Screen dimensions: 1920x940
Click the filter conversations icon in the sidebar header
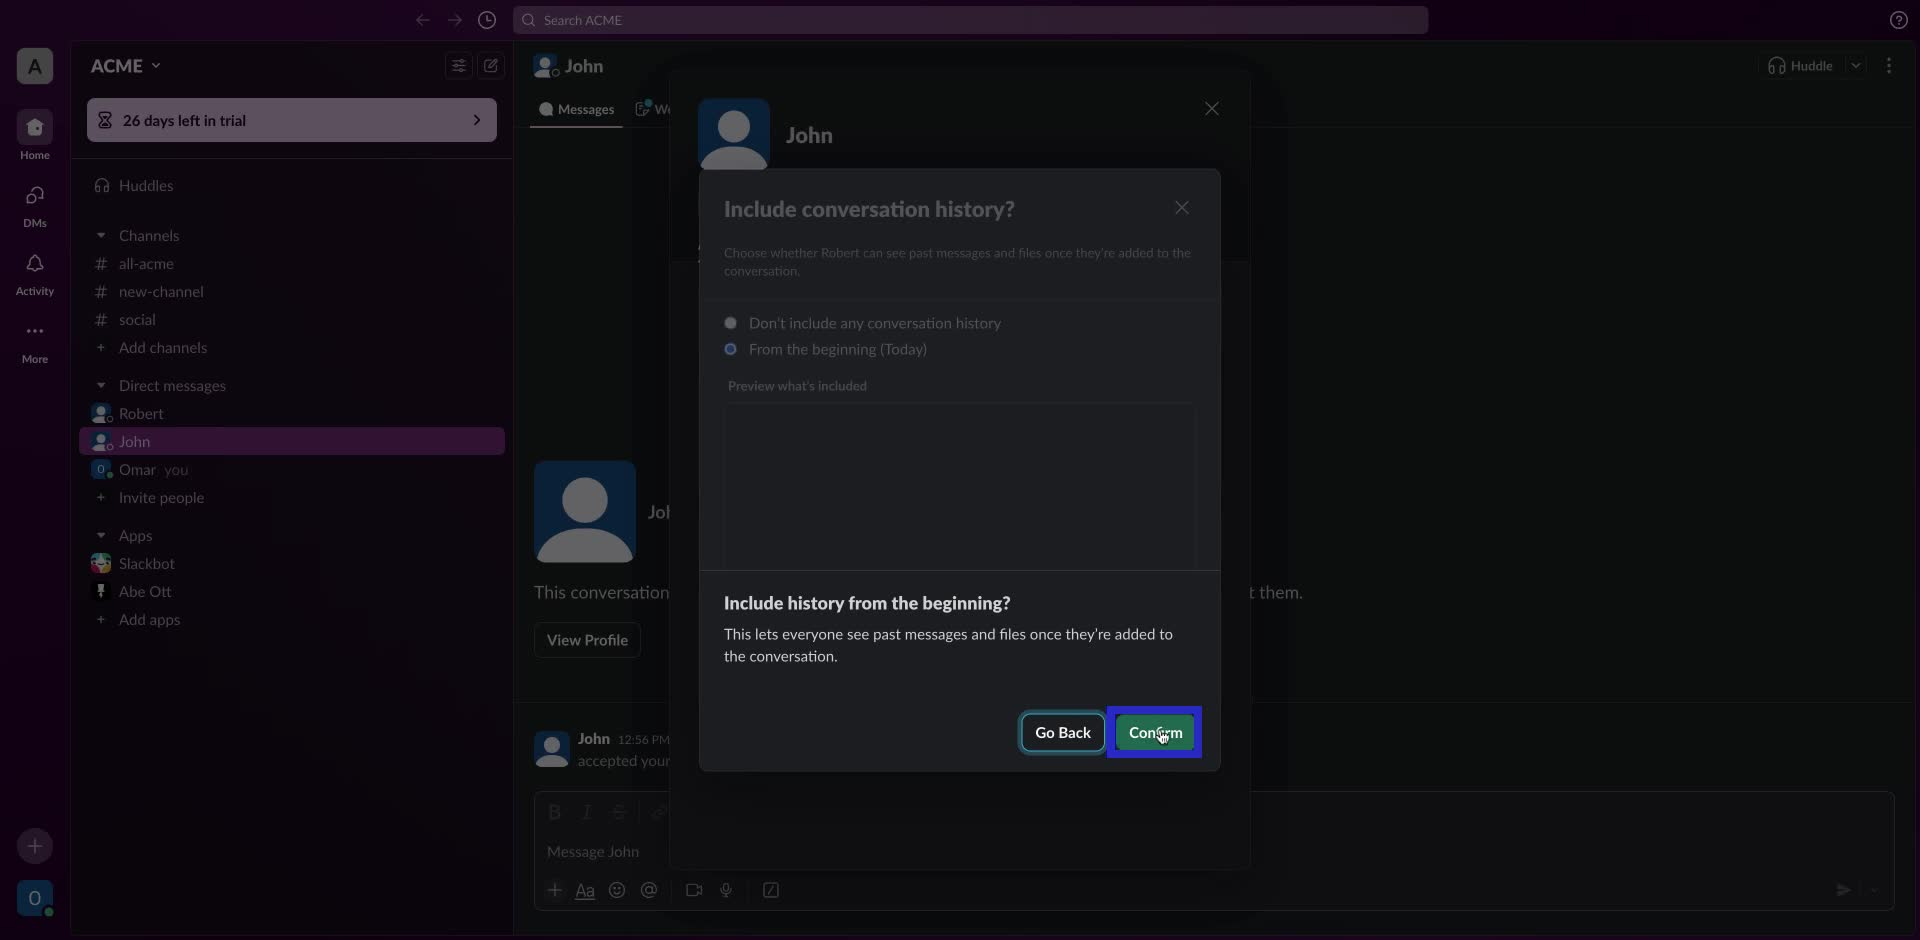(x=458, y=65)
